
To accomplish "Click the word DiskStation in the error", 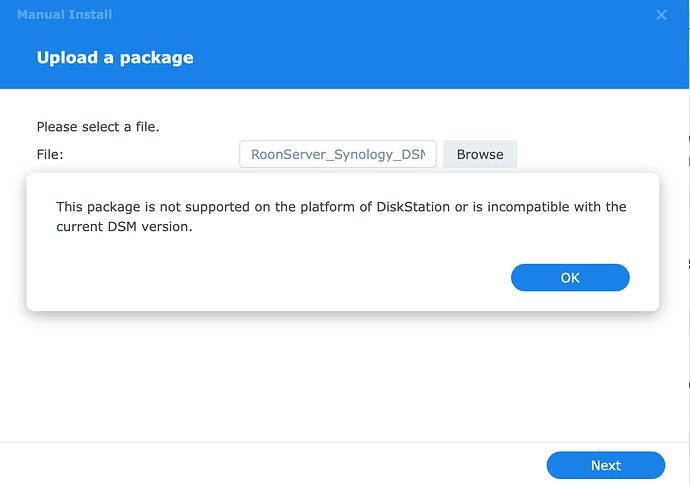I will coord(413,207).
